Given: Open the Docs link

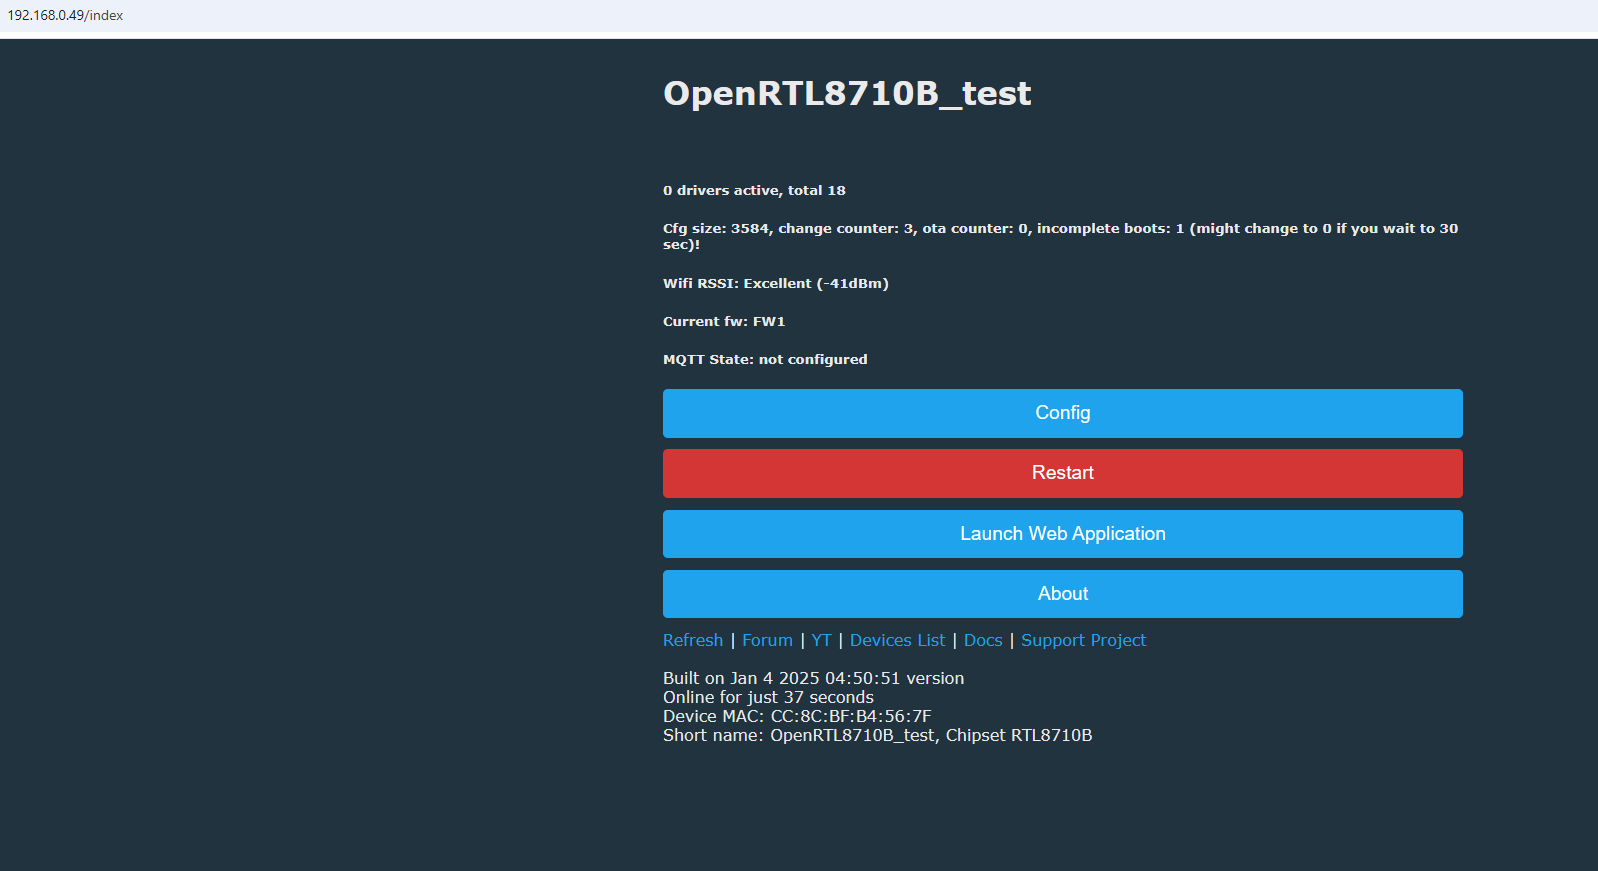Looking at the screenshot, I should click(983, 640).
